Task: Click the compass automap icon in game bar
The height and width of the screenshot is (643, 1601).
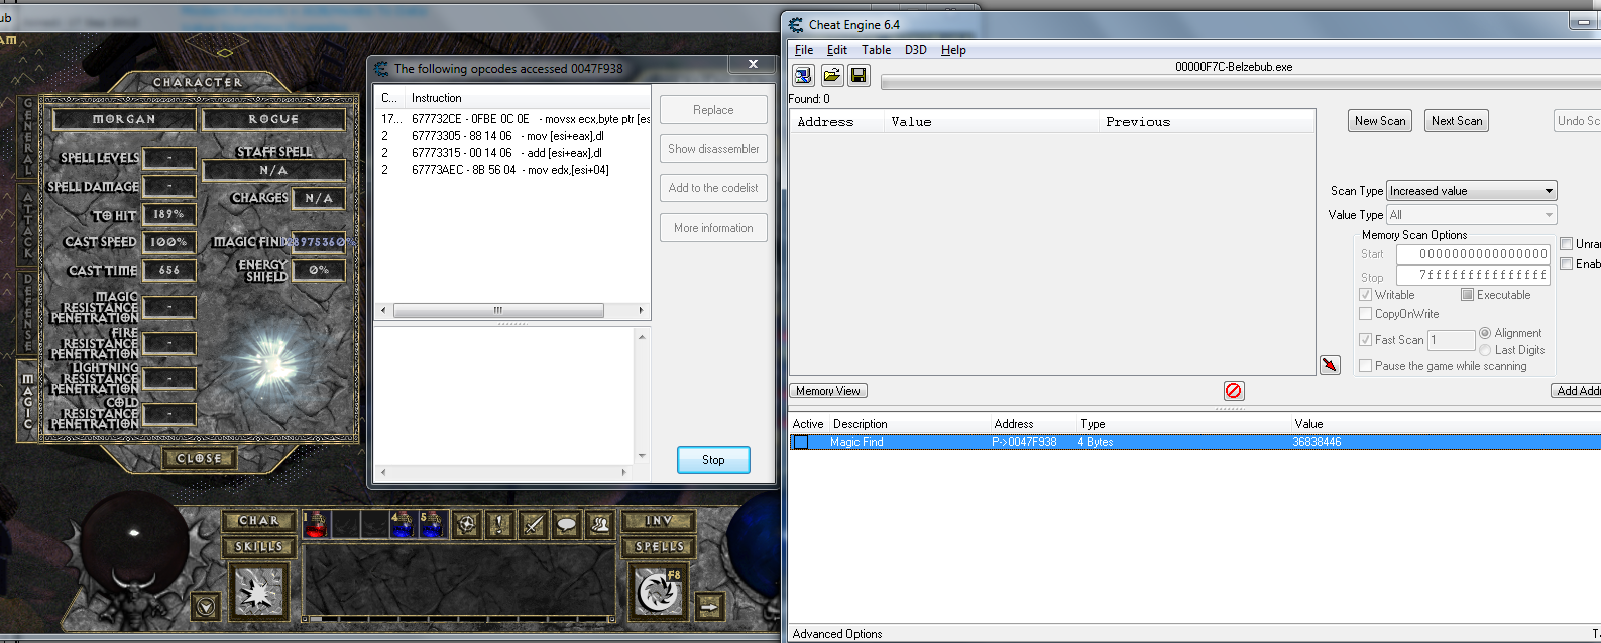Action: [x=466, y=524]
